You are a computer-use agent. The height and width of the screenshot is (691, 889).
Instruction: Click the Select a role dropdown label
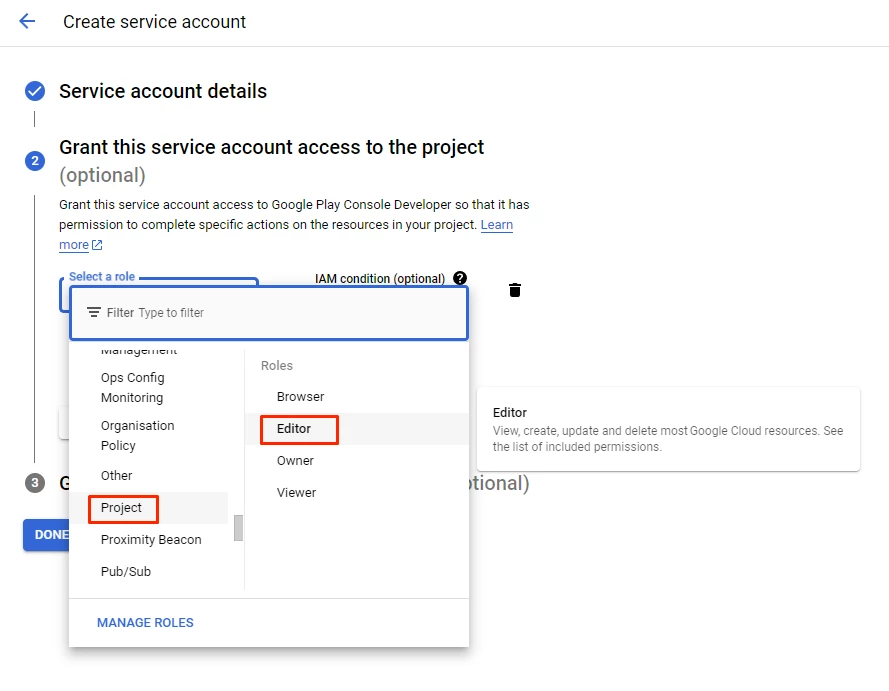102,277
